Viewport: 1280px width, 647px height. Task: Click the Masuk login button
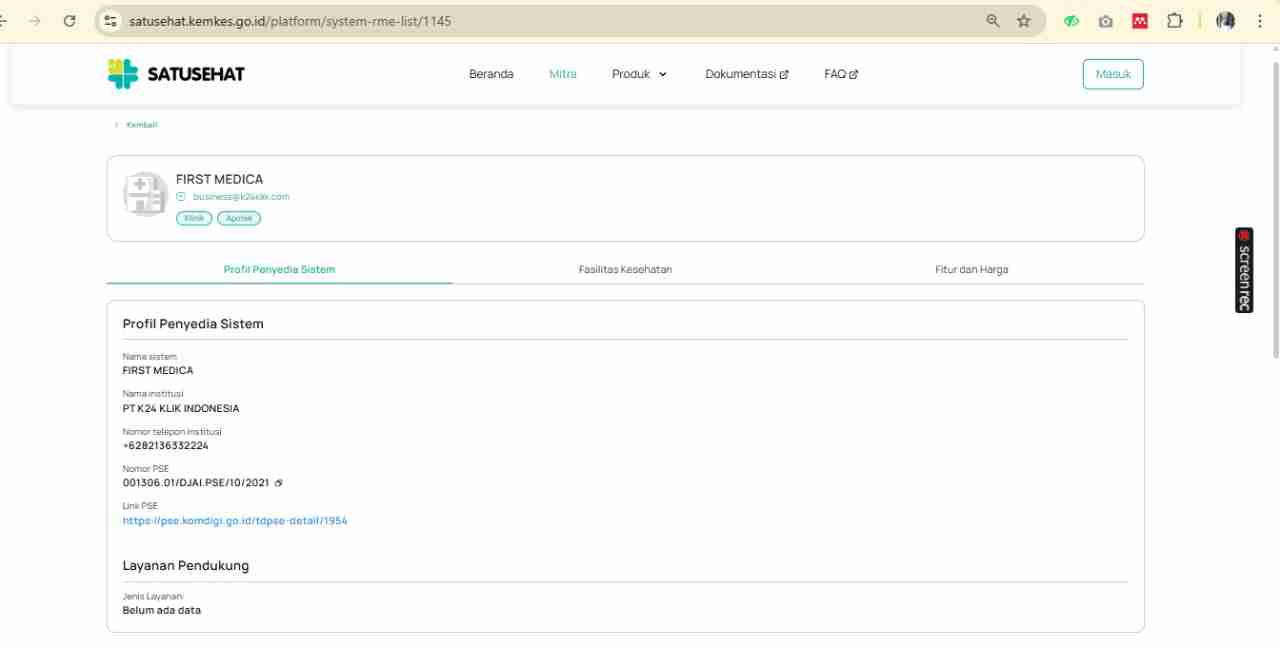click(1112, 74)
